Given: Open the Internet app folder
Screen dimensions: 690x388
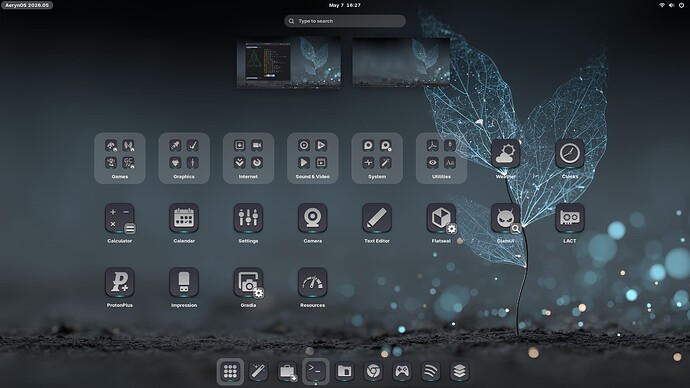Looking at the screenshot, I should (x=248, y=158).
